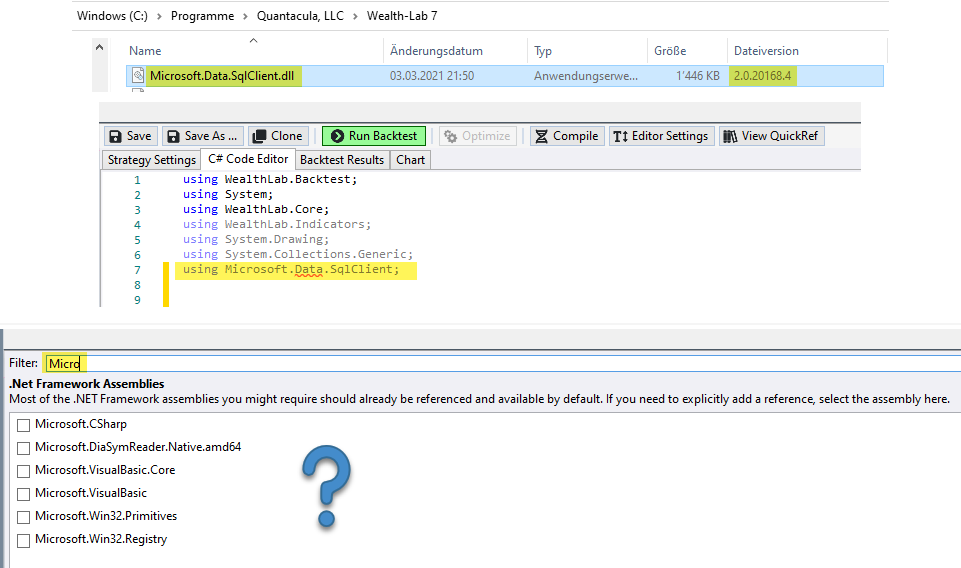Enable the Microsoft.CSharp assembly checkbox
The height and width of the screenshot is (568, 961).
[x=23, y=425]
